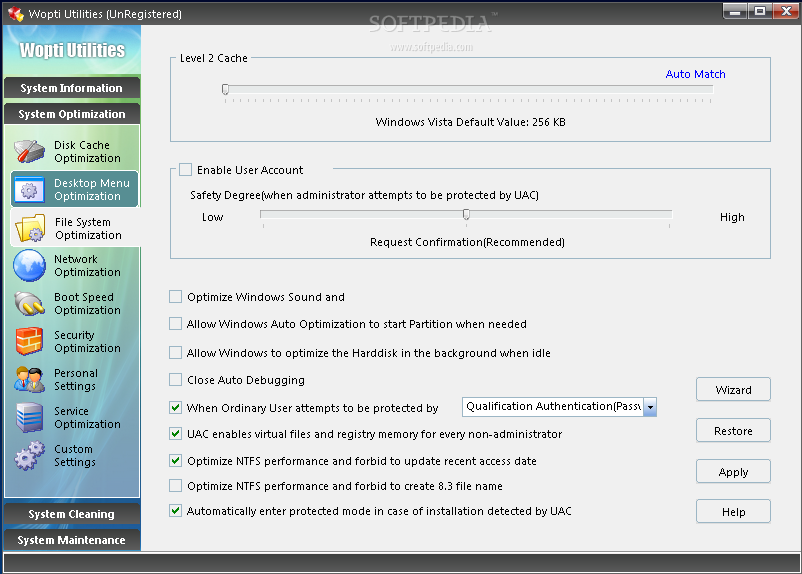Maximize the Wopti Utilities window
802x574 pixels.
[x=760, y=11]
